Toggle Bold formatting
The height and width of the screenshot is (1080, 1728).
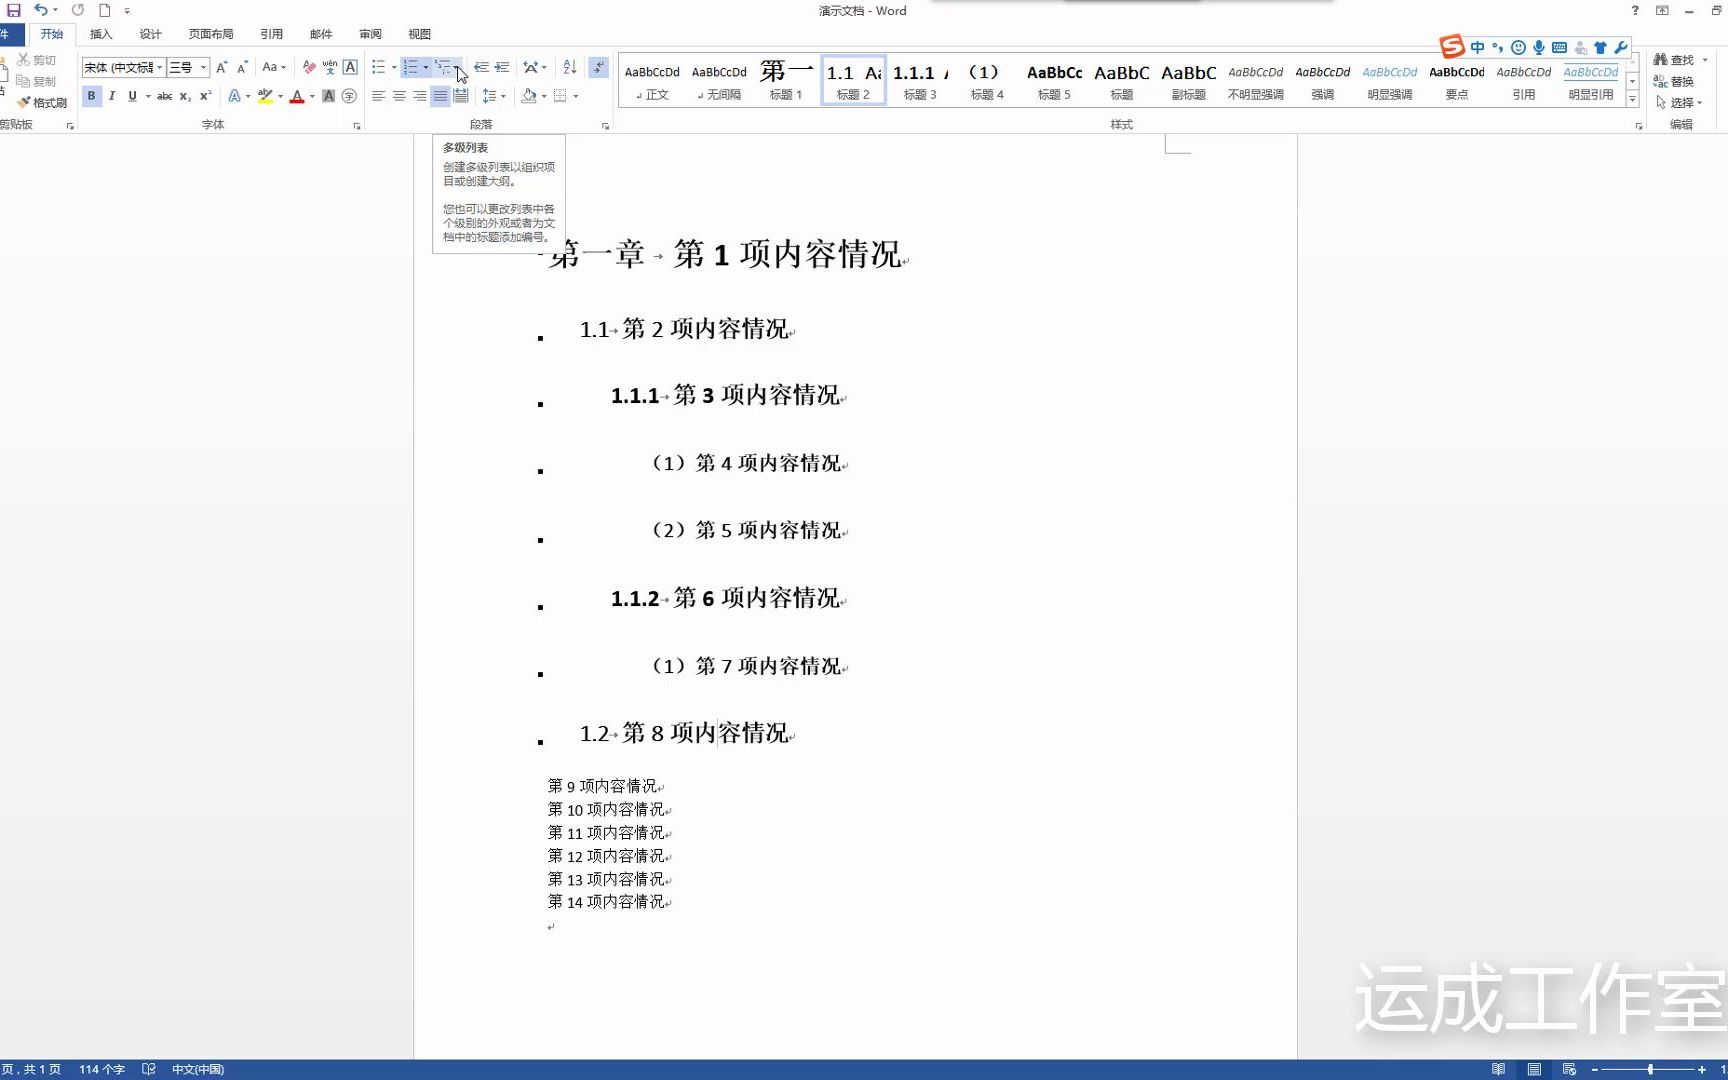91,96
